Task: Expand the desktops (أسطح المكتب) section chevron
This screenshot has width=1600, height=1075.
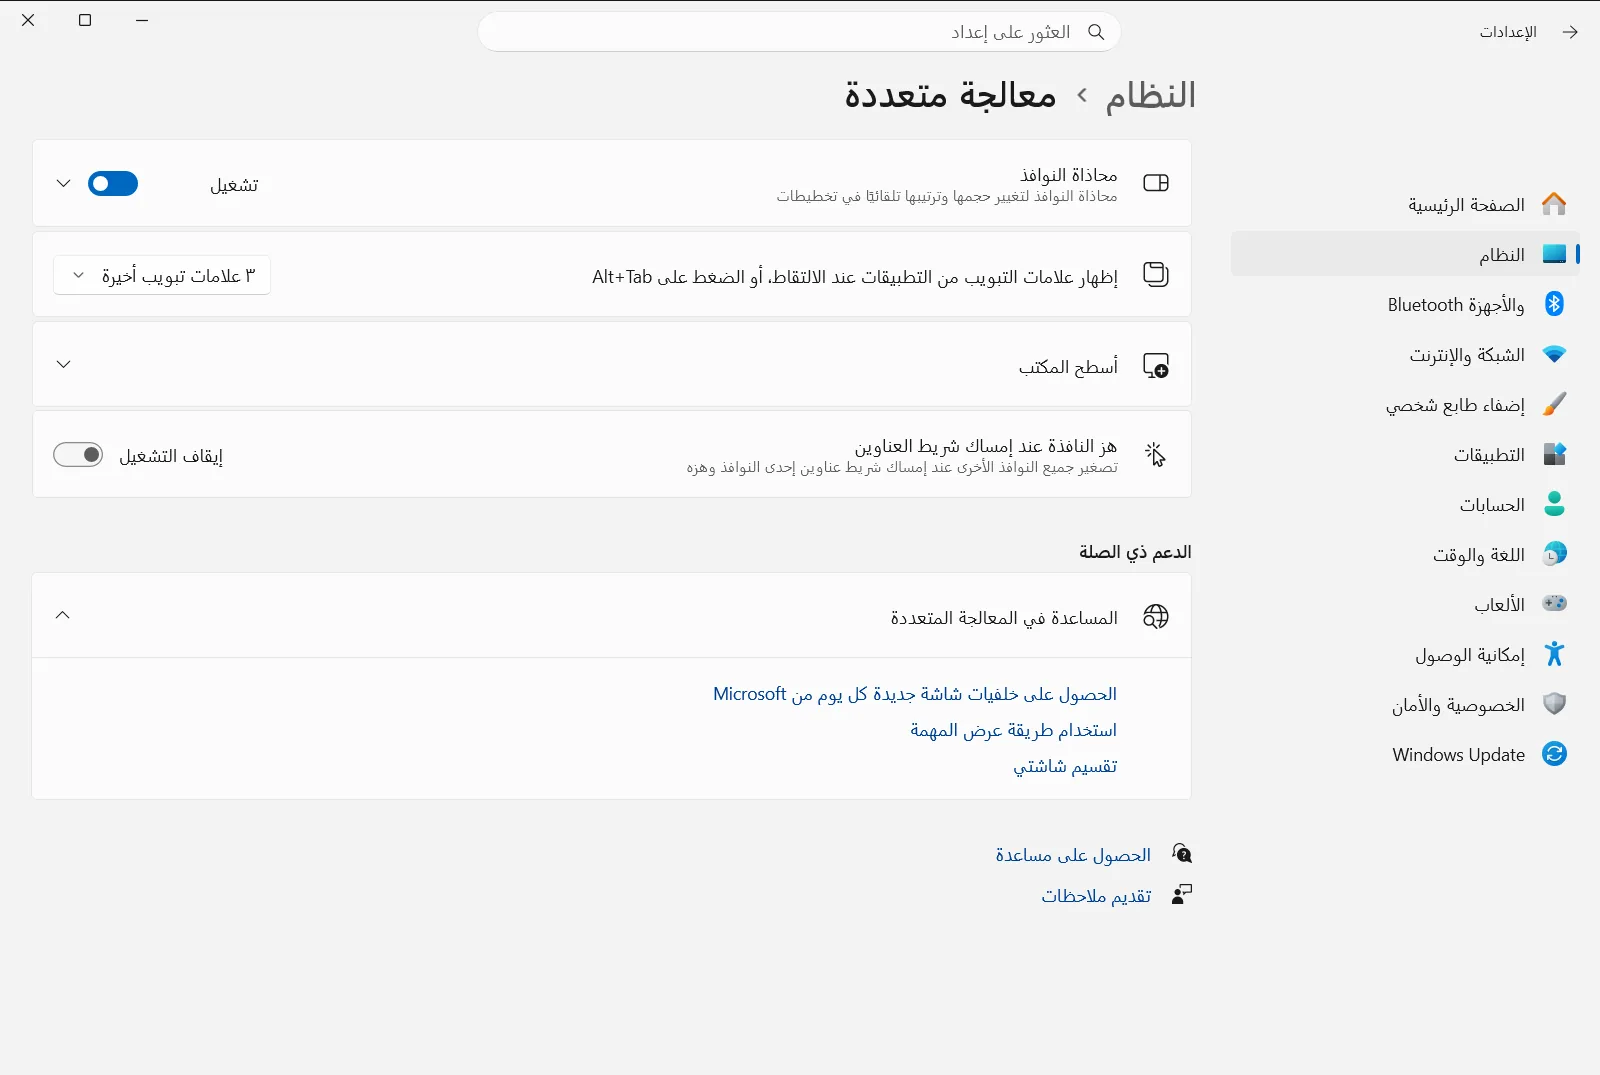Action: pyautogui.click(x=63, y=364)
